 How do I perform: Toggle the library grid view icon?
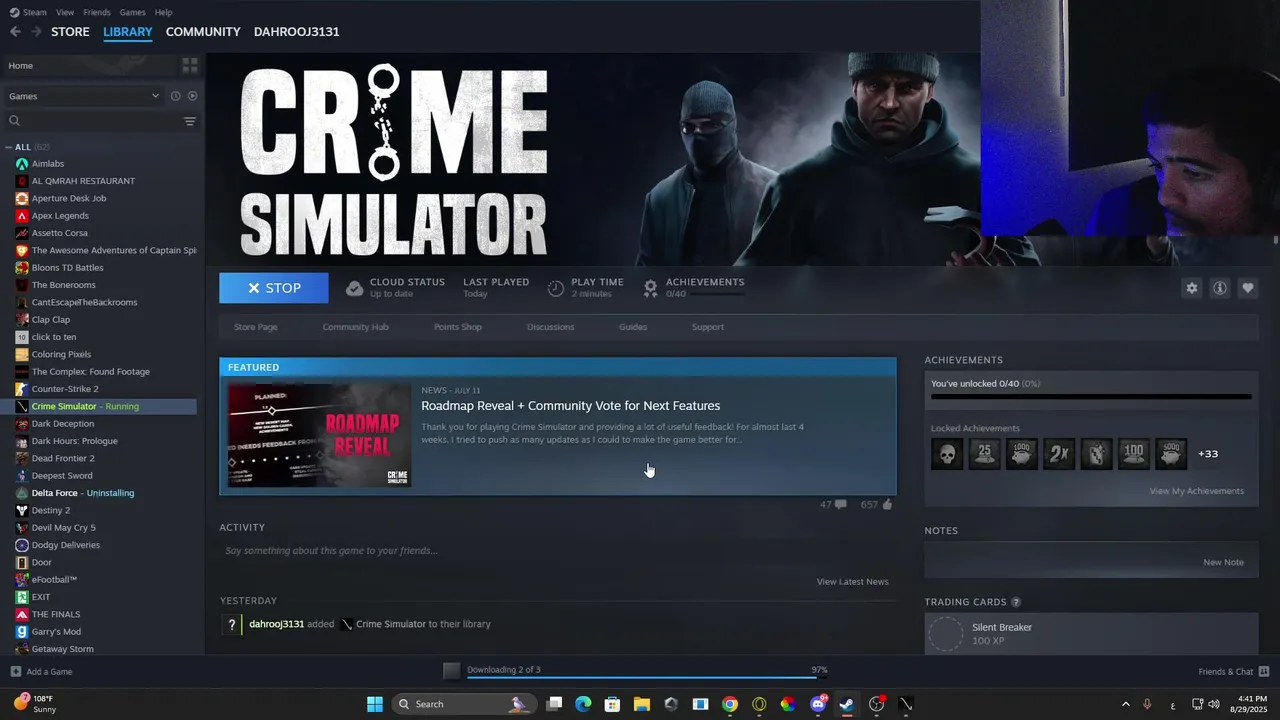(x=190, y=65)
